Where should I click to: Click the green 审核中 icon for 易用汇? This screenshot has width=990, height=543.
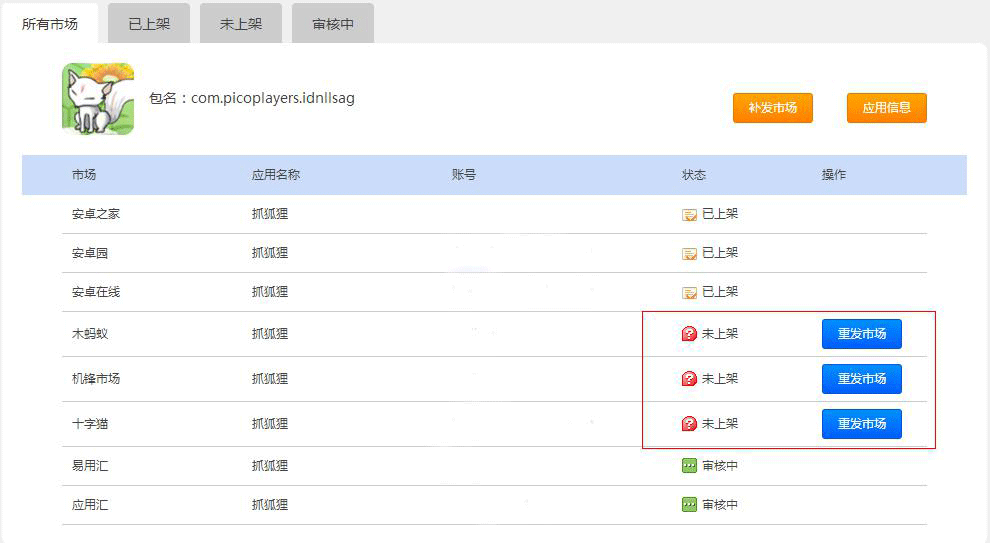coord(689,466)
